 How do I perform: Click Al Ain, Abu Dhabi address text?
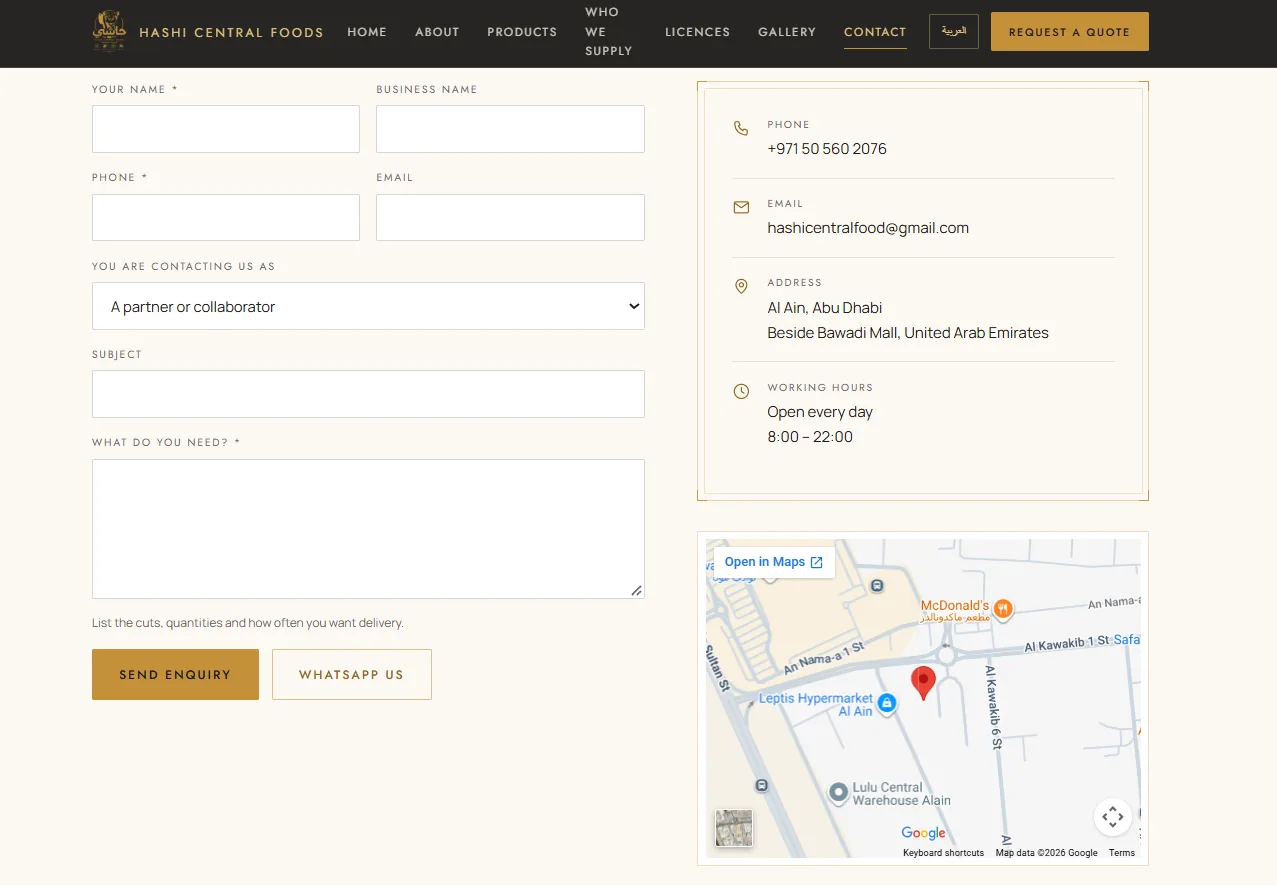(825, 308)
